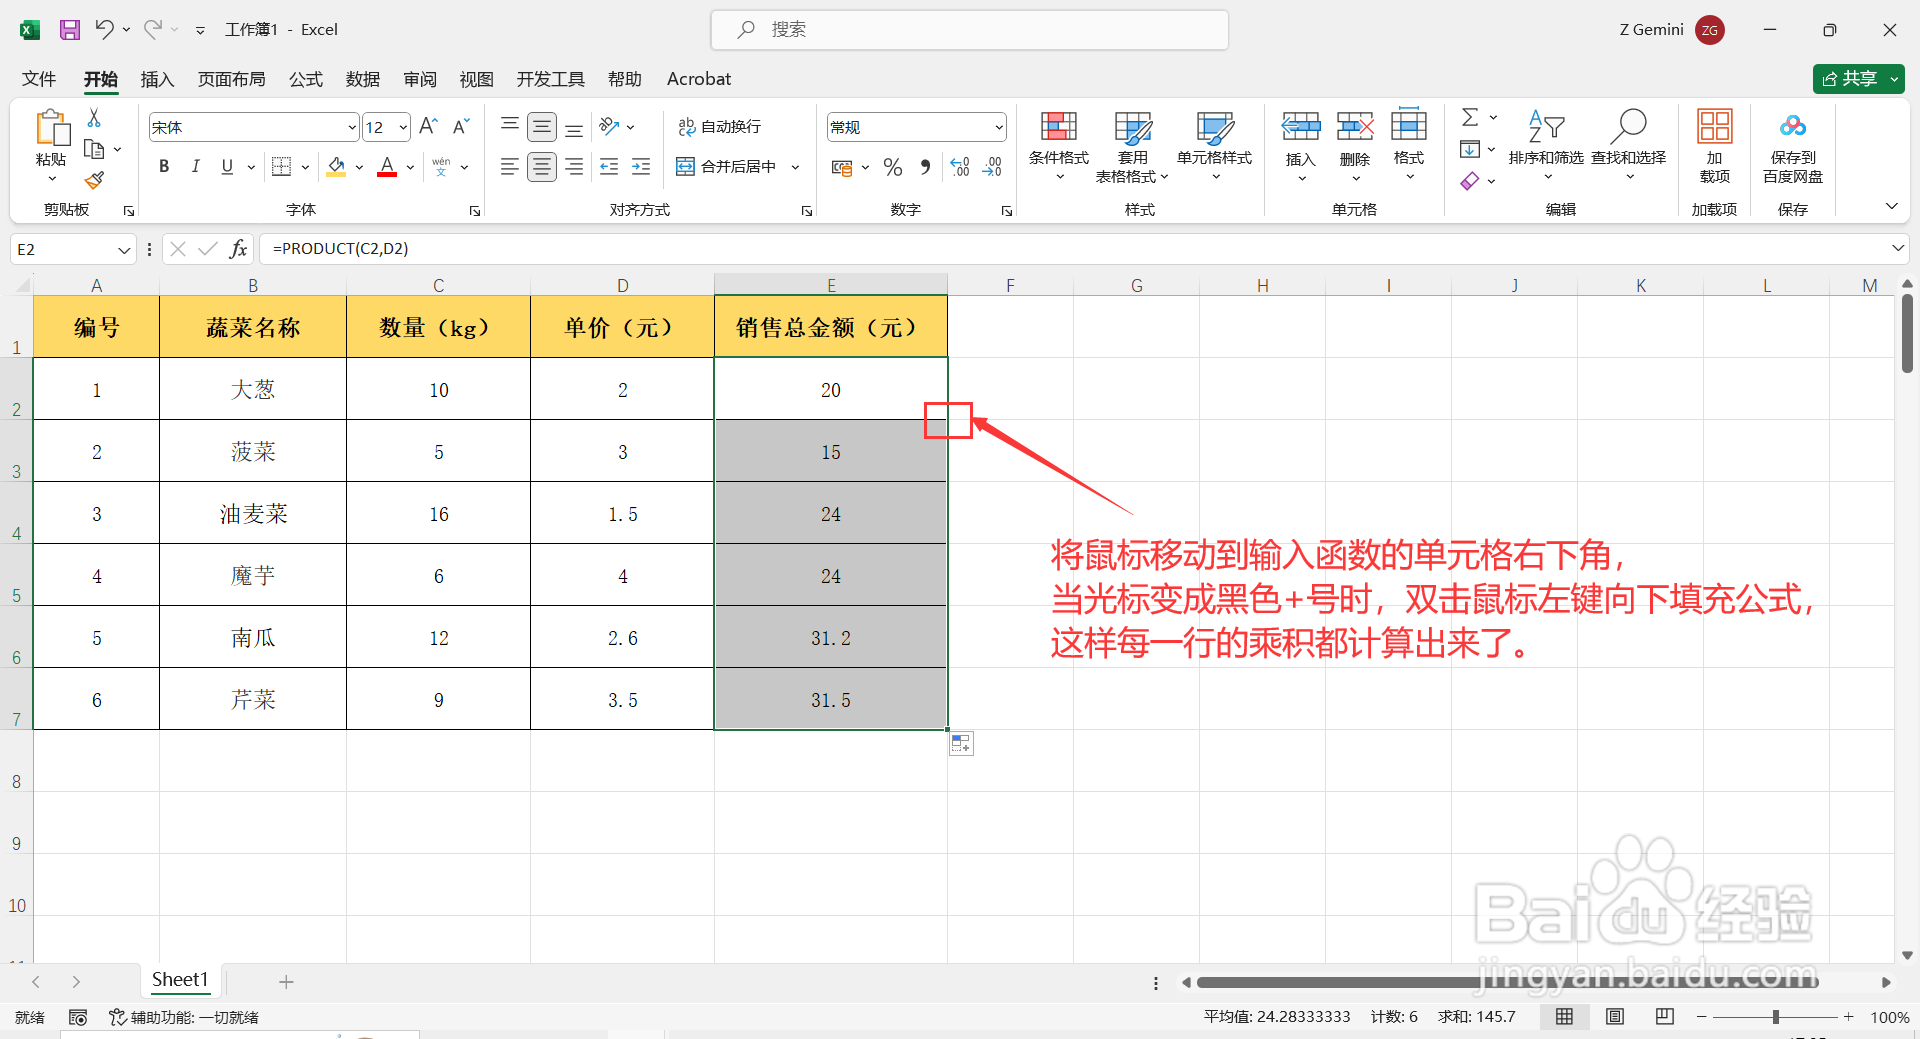Image resolution: width=1920 pixels, height=1039 pixels.
Task: Expand the fill color dropdown arrow
Action: click(358, 166)
